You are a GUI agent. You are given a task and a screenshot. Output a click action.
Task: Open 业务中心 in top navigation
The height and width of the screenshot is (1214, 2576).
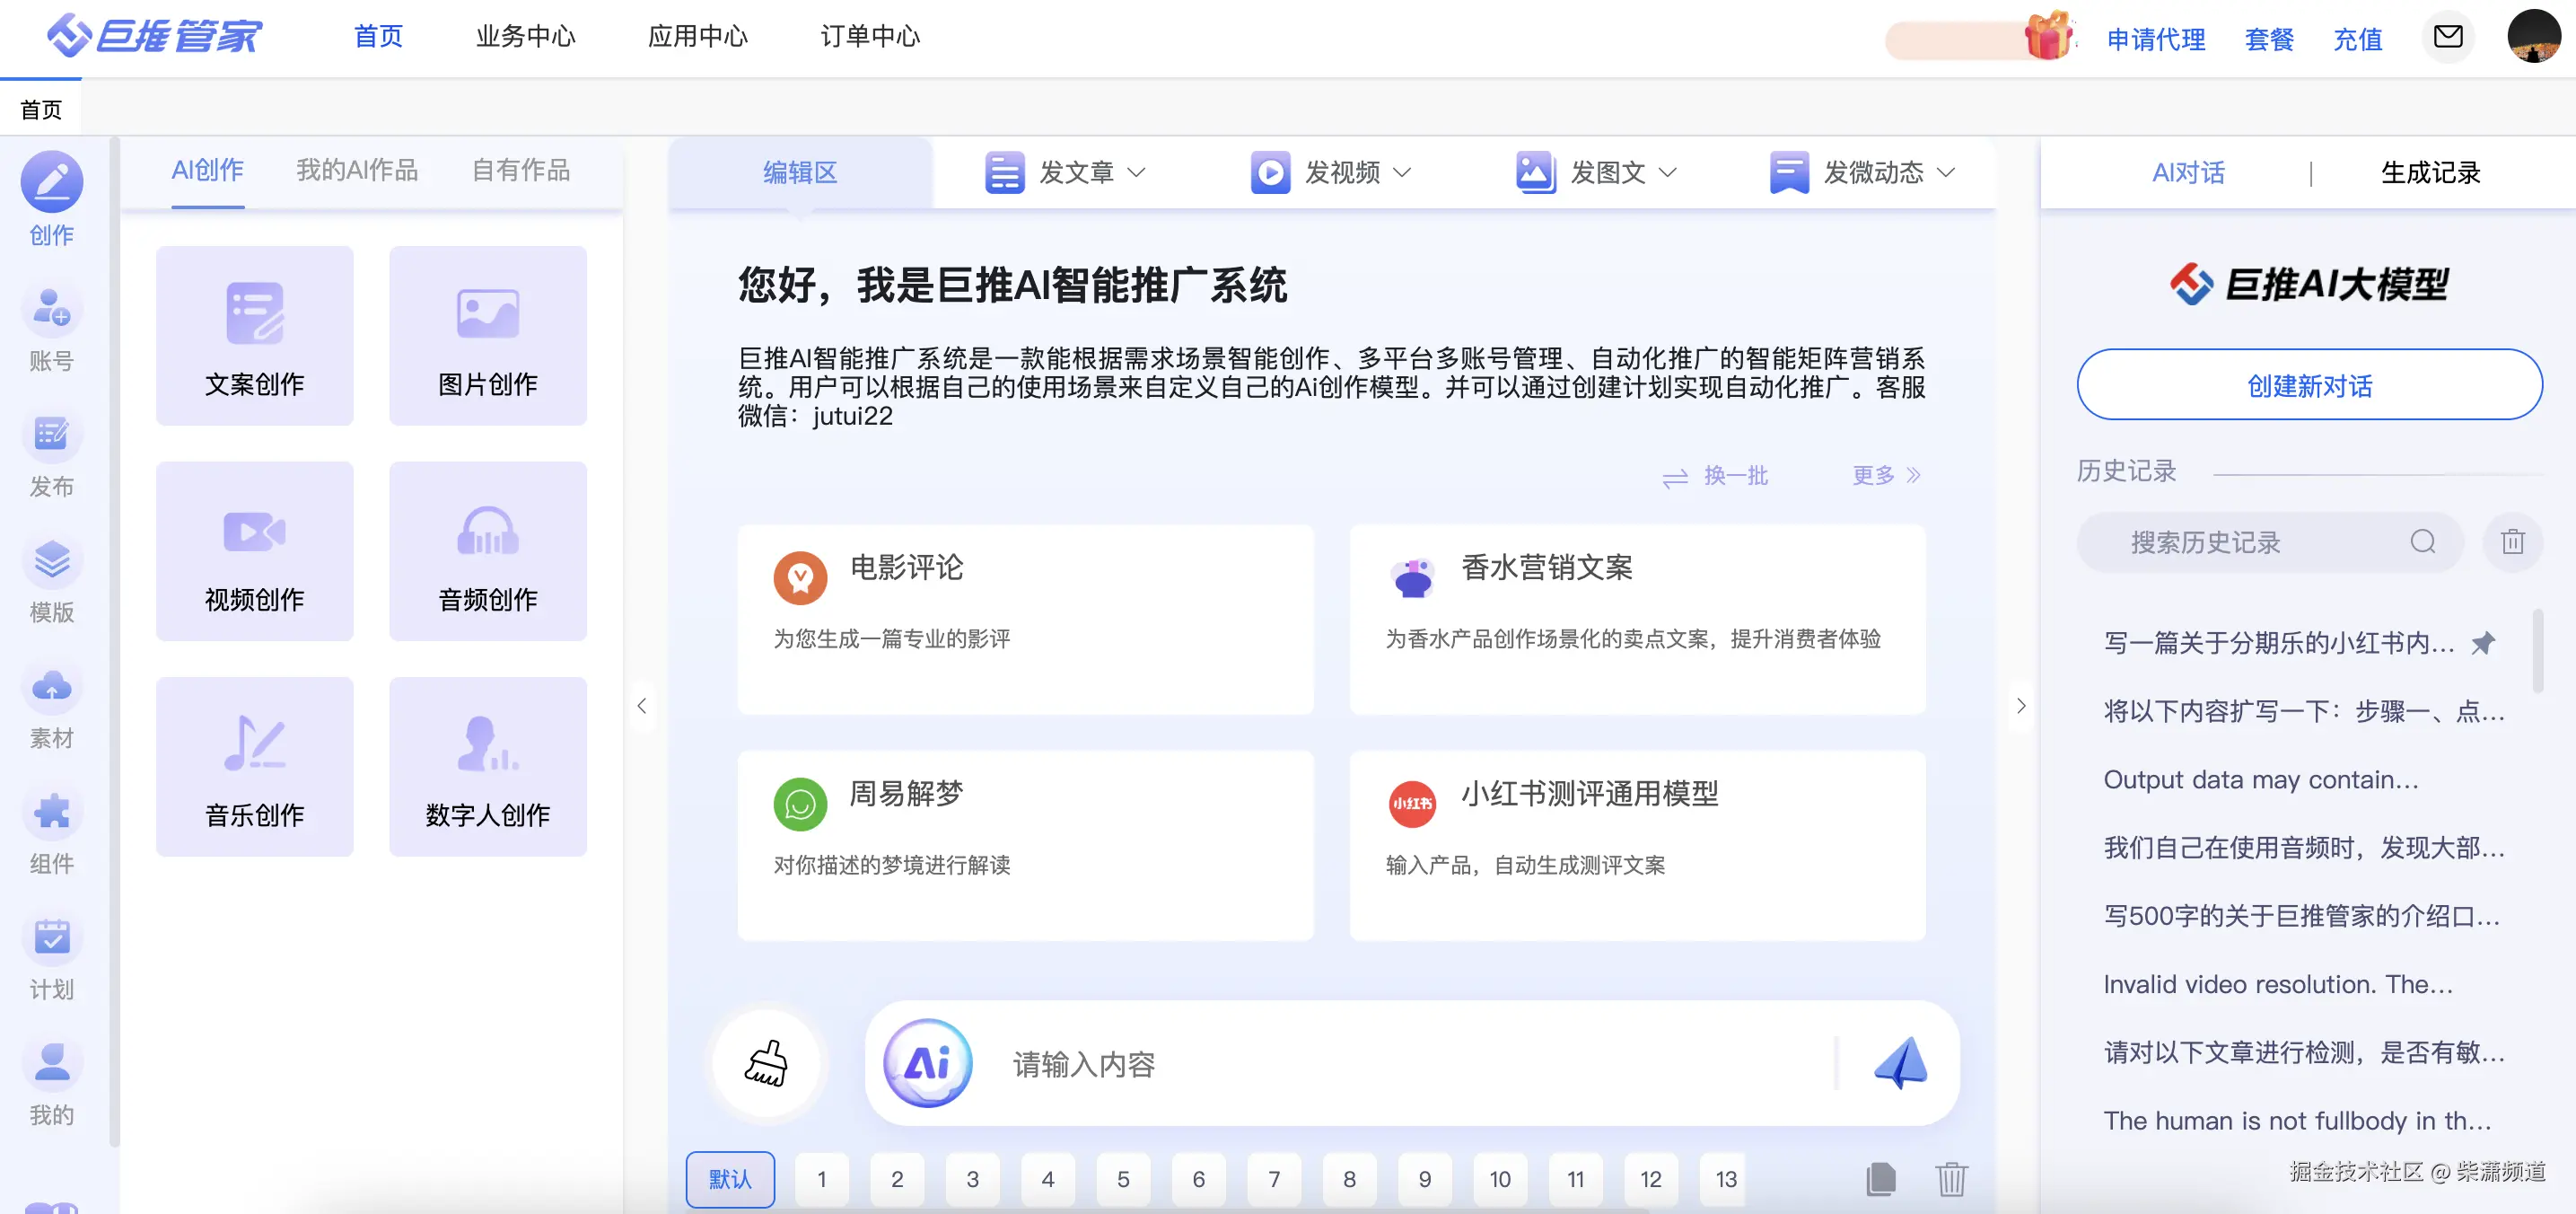(x=526, y=37)
